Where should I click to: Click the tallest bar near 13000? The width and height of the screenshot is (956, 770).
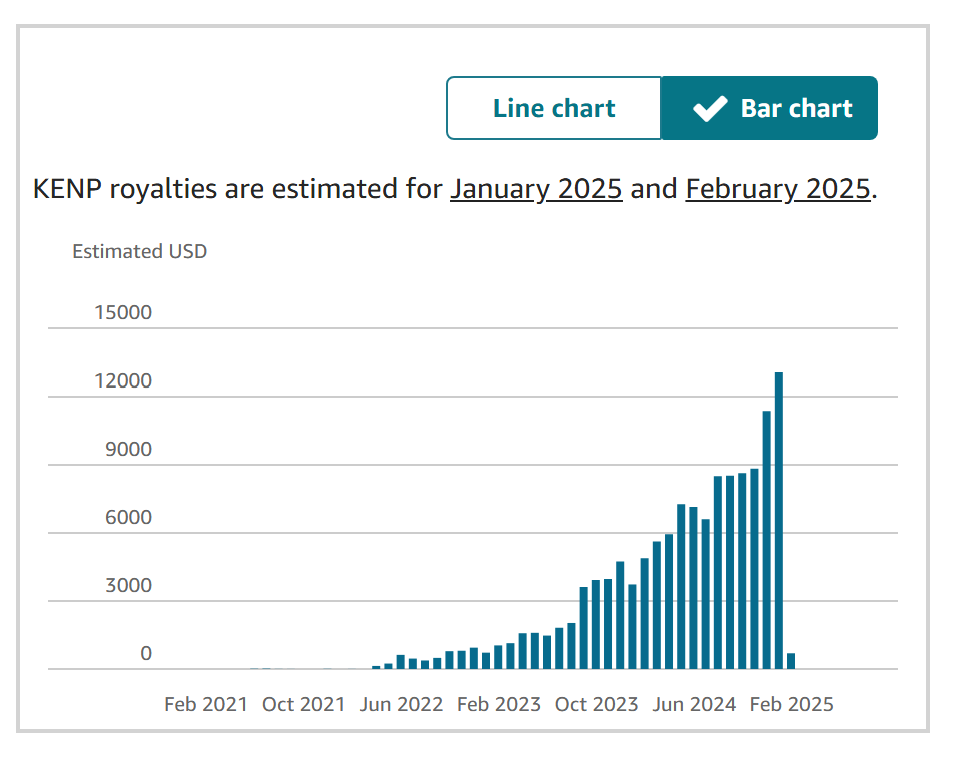point(779,520)
